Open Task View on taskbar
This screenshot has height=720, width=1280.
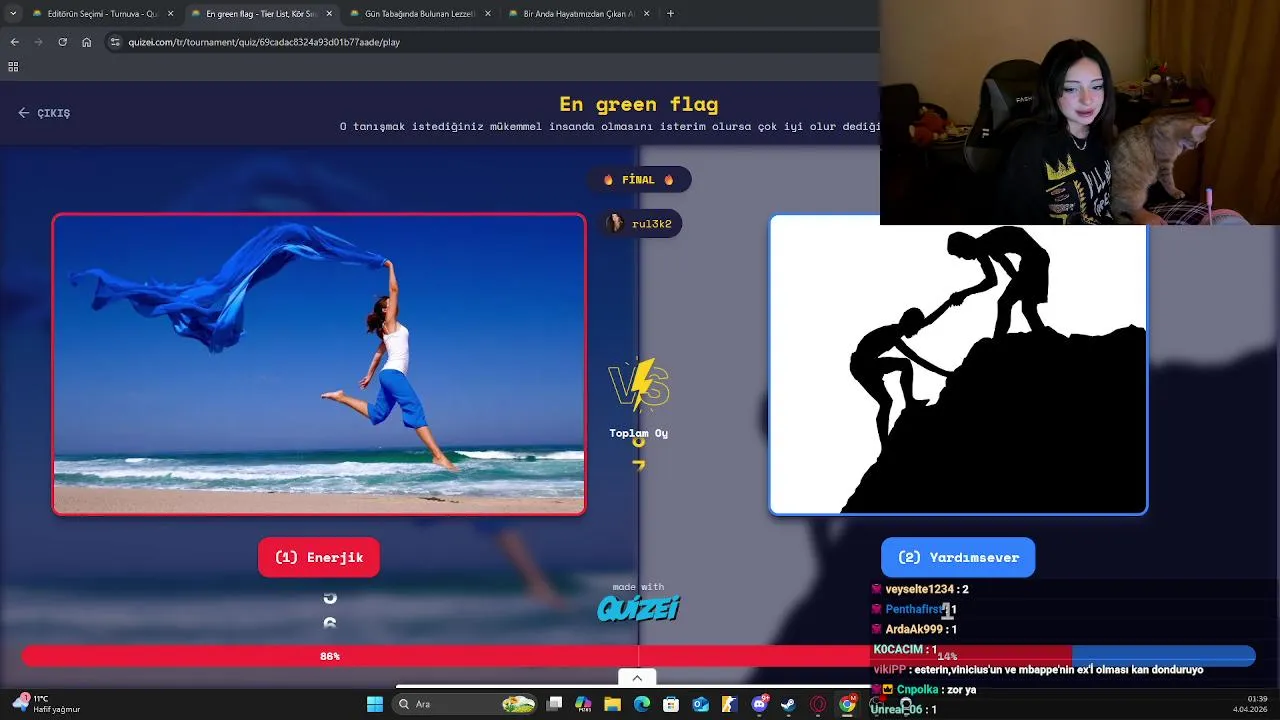(555, 704)
